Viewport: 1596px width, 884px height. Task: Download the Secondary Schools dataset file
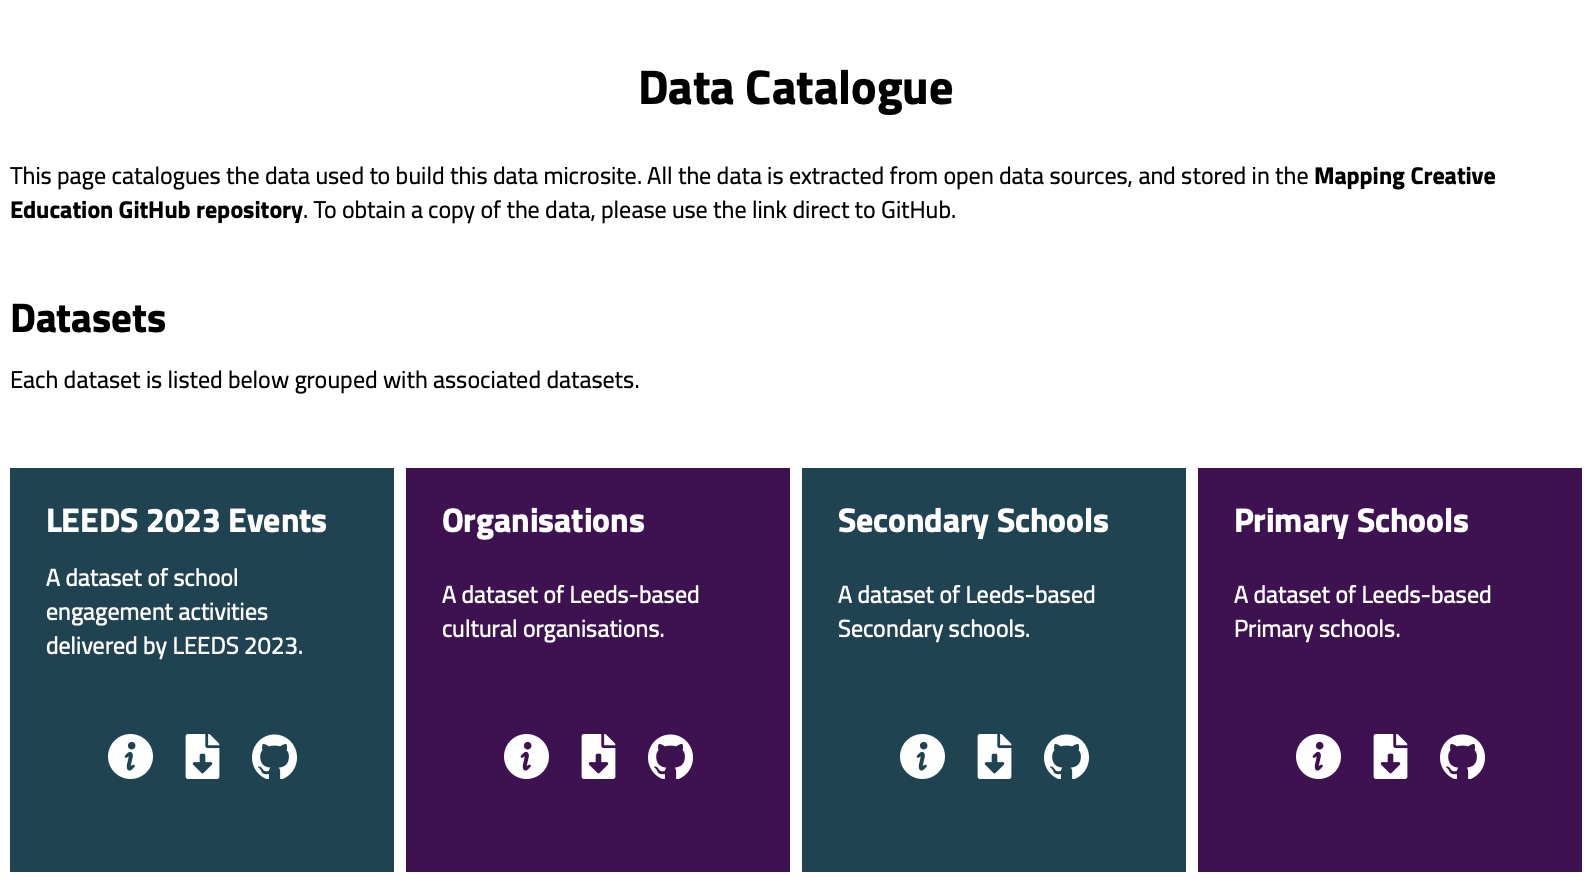pyautogui.click(x=995, y=757)
